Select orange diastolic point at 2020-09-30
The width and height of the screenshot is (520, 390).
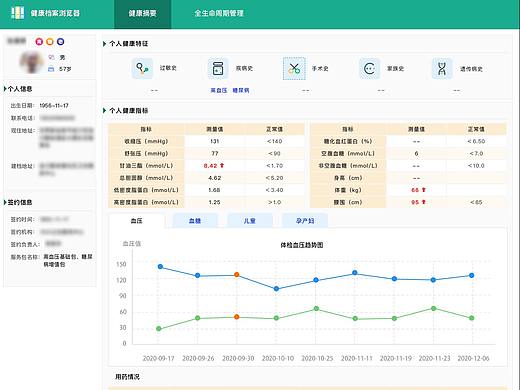click(x=237, y=317)
